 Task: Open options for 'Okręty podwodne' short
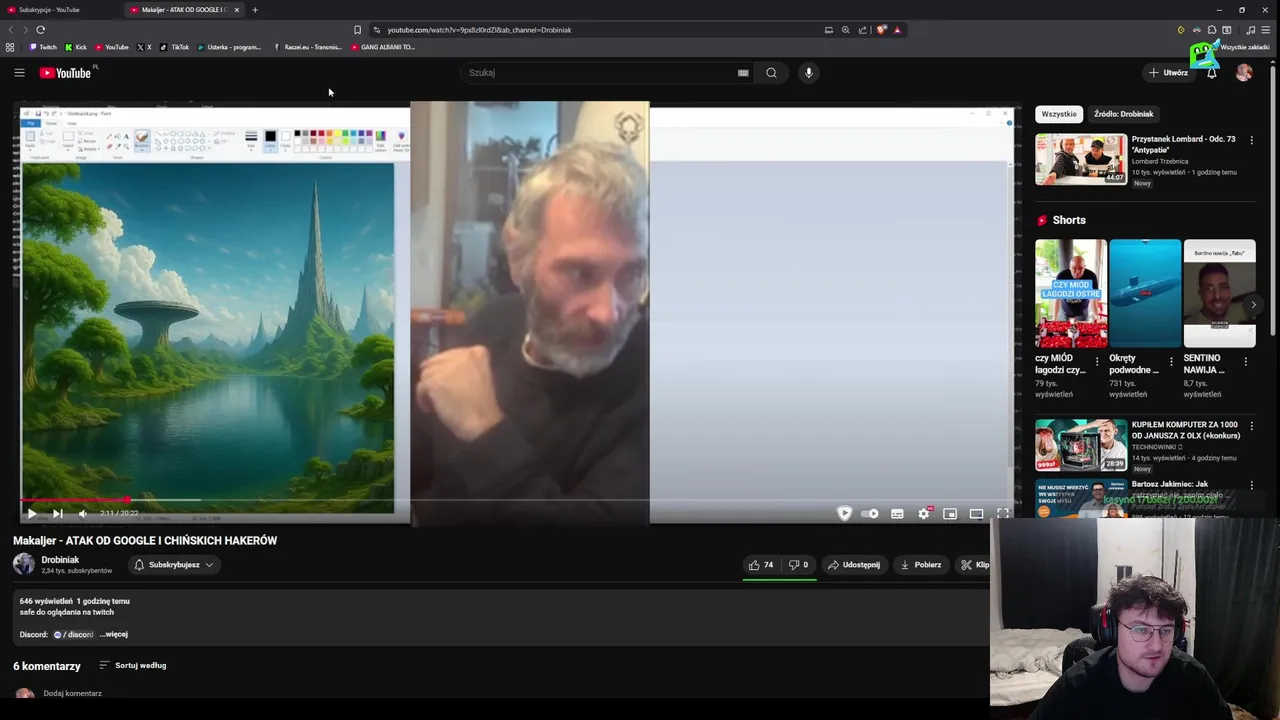point(1171,361)
